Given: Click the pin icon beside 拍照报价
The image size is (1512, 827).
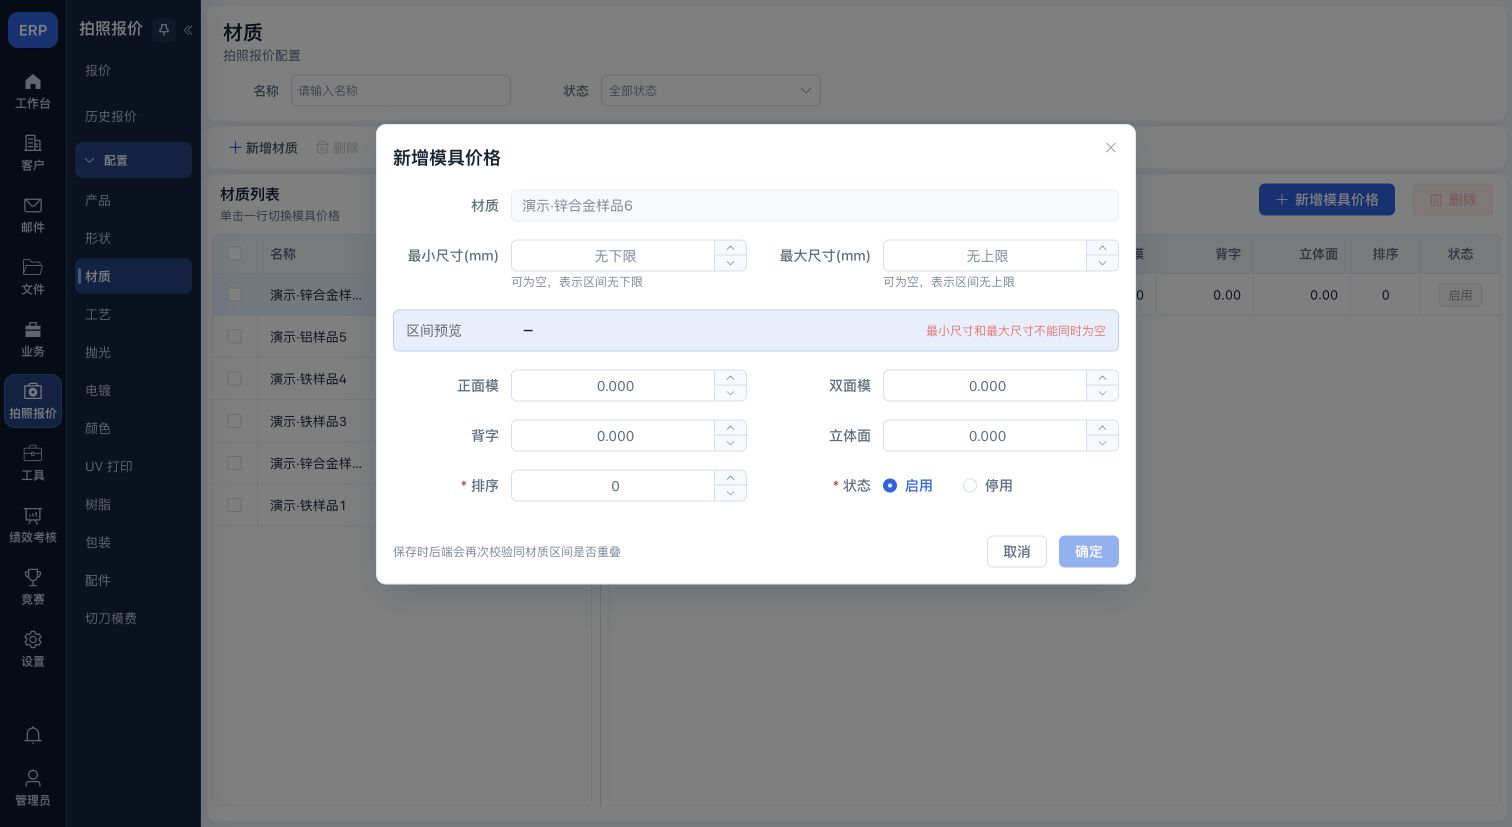Looking at the screenshot, I should 164,30.
